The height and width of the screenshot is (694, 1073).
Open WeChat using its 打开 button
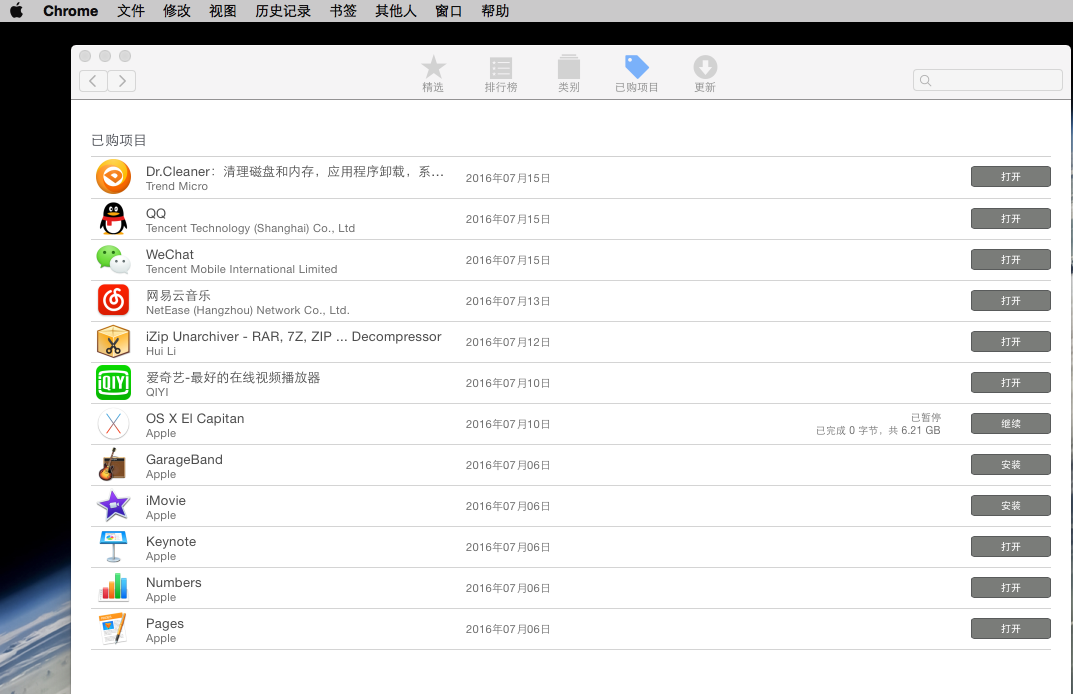pyautogui.click(x=1011, y=259)
